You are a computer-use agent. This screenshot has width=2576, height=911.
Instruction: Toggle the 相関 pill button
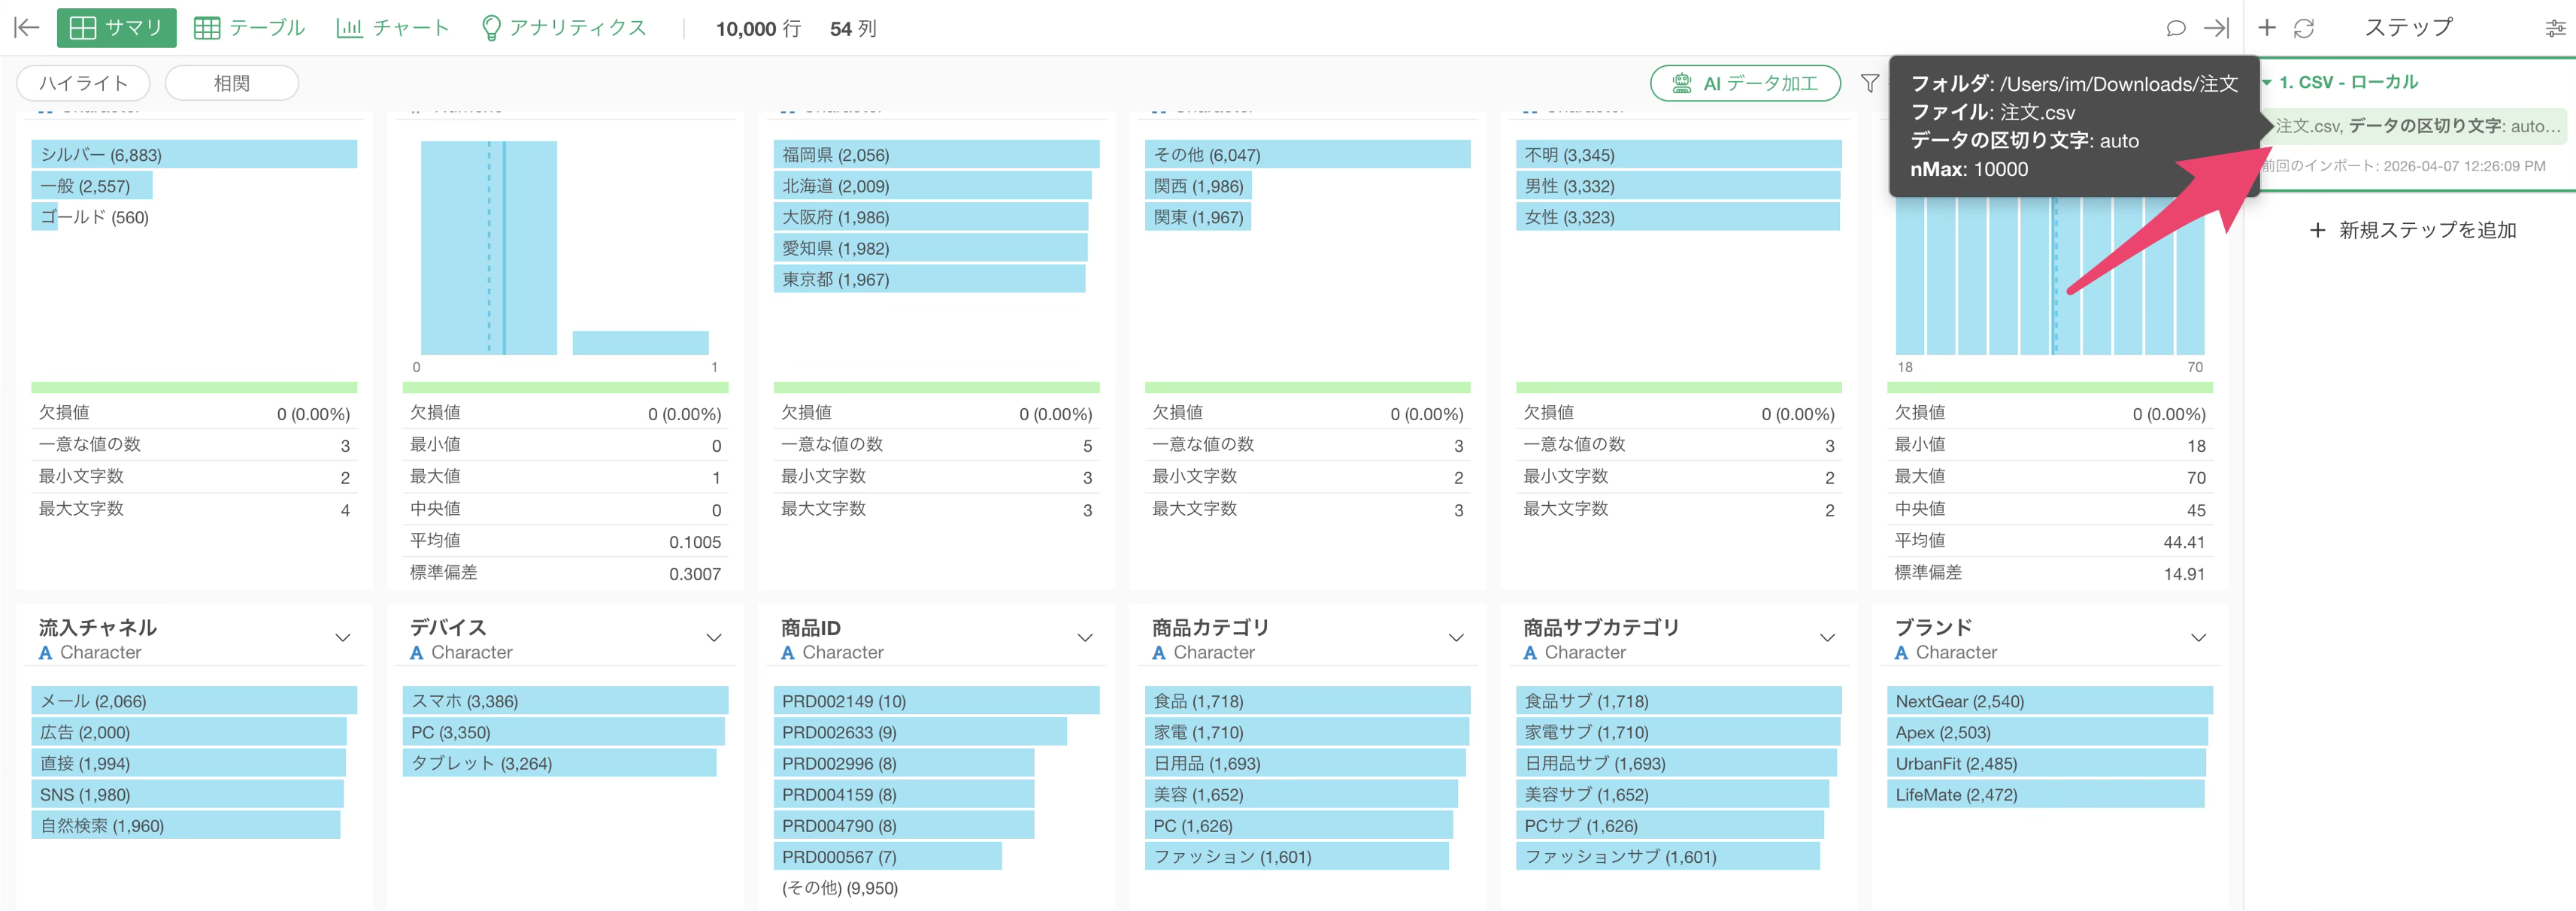231,83
